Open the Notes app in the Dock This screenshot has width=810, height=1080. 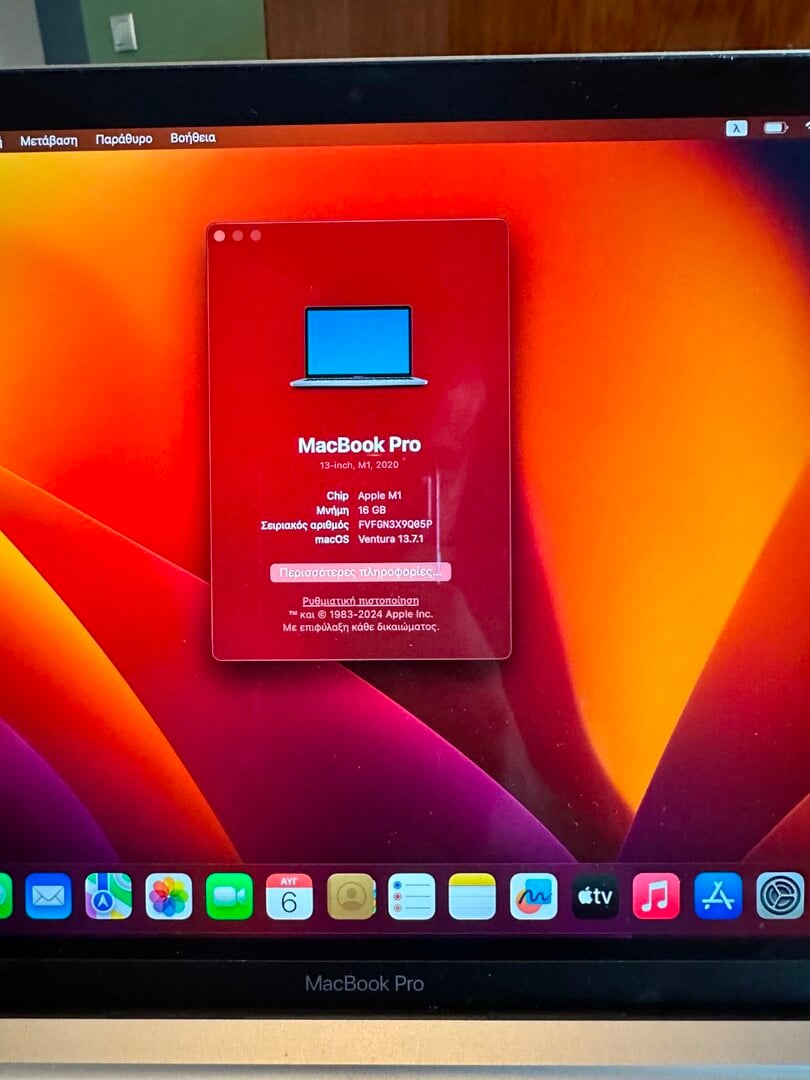(472, 896)
